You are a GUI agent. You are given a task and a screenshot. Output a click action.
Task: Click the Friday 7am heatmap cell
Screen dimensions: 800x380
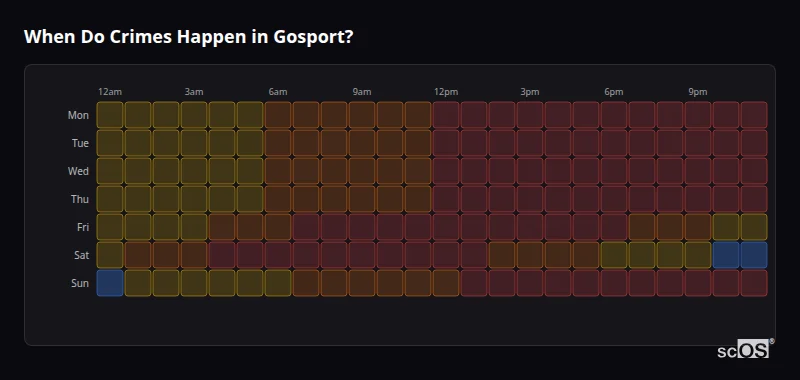pos(306,227)
